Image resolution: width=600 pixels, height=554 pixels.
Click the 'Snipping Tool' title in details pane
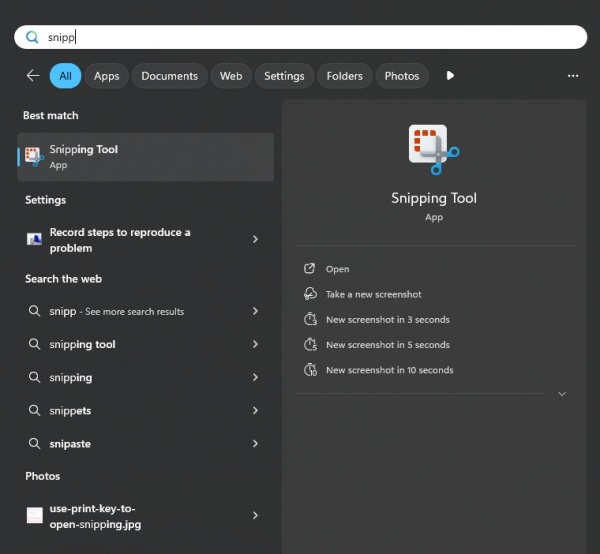(x=434, y=198)
